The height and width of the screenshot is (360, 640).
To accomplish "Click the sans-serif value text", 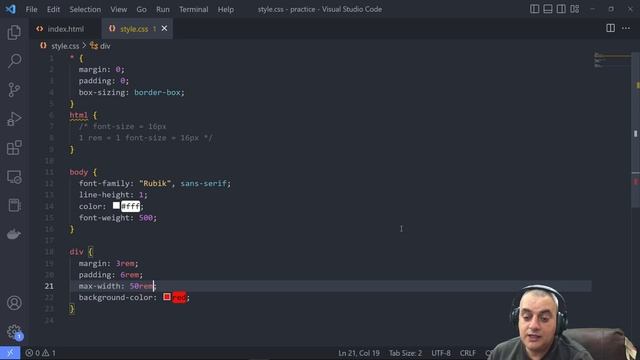I will 203,184.
